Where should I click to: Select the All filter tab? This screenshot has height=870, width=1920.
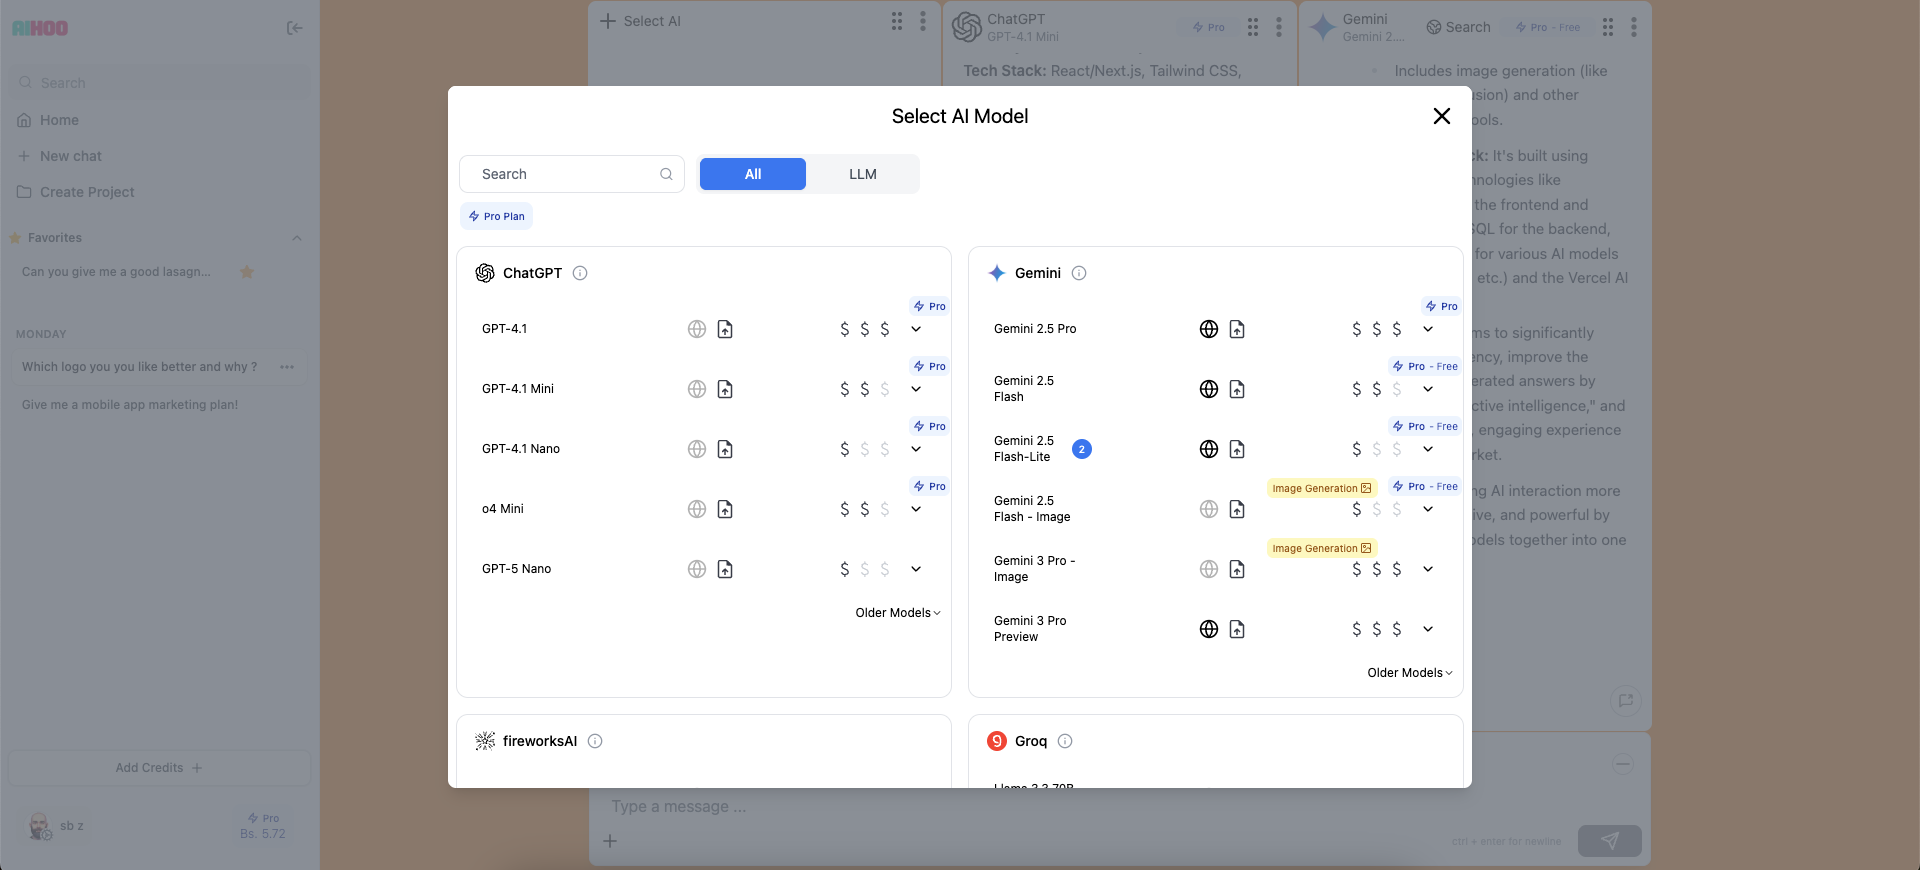tap(753, 174)
